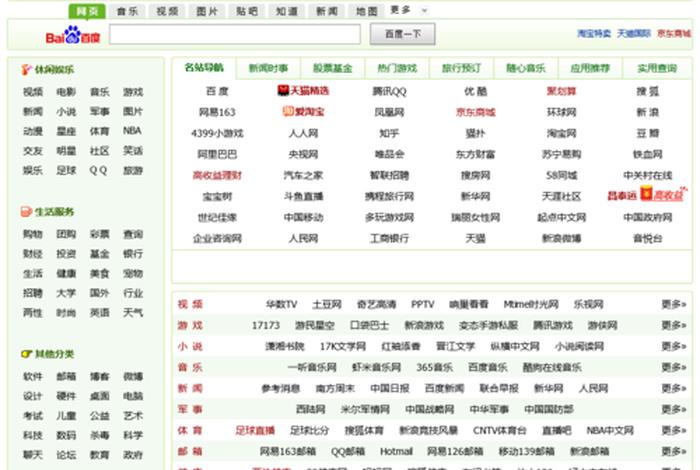Viewport: 700px width, 470px height.
Task: Open the 百度音乐 link
Action: (488, 367)
